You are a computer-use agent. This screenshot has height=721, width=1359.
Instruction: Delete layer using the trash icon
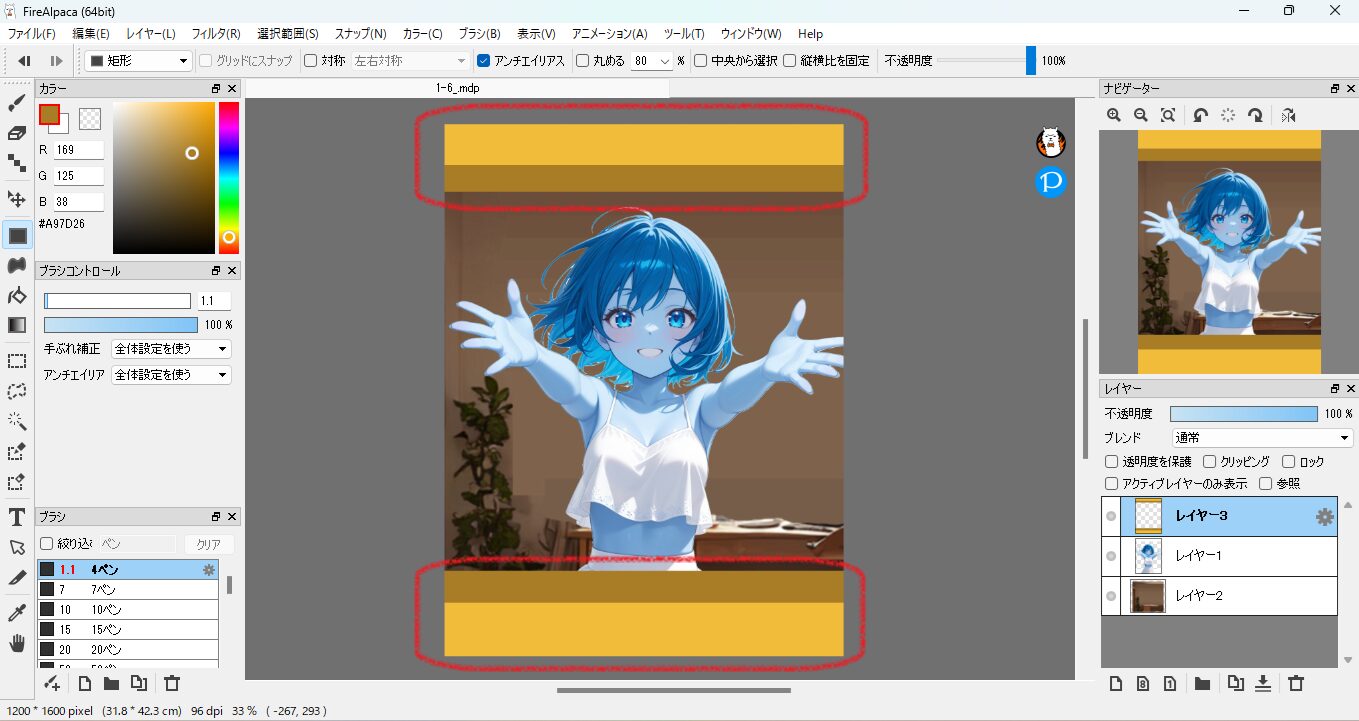1296,684
